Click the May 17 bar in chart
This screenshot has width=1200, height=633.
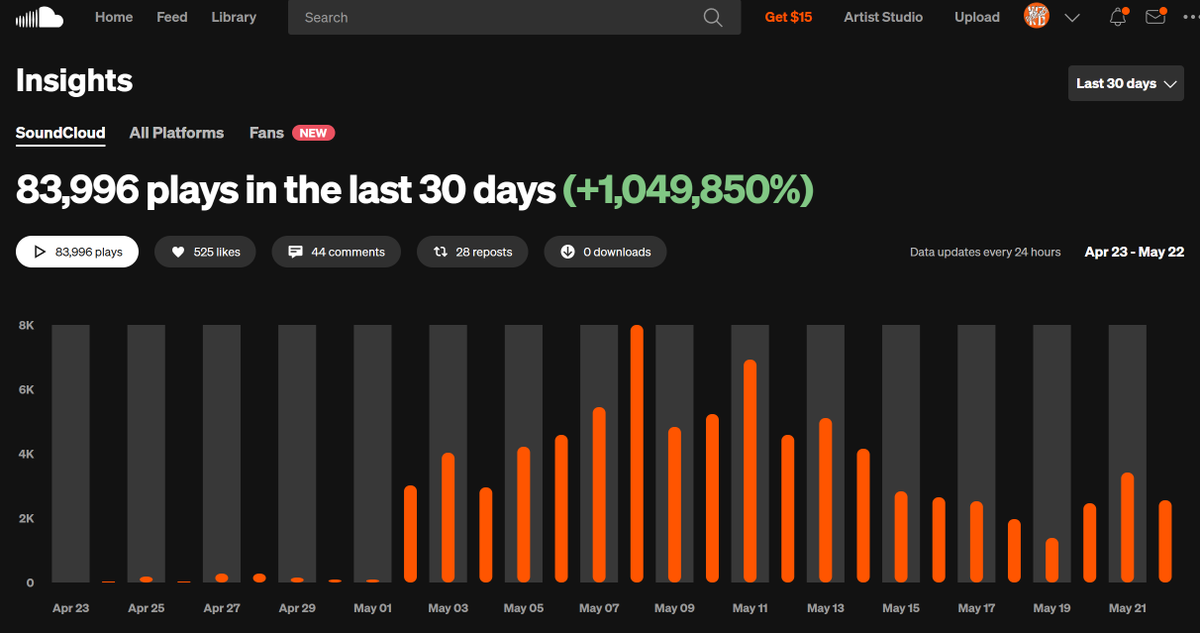(x=976, y=542)
